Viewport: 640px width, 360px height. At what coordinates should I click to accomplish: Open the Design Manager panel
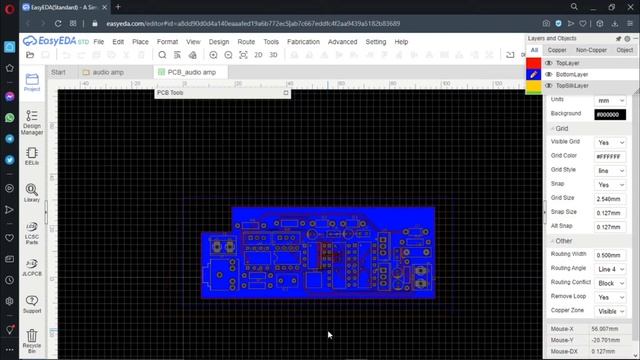[x=32, y=122]
